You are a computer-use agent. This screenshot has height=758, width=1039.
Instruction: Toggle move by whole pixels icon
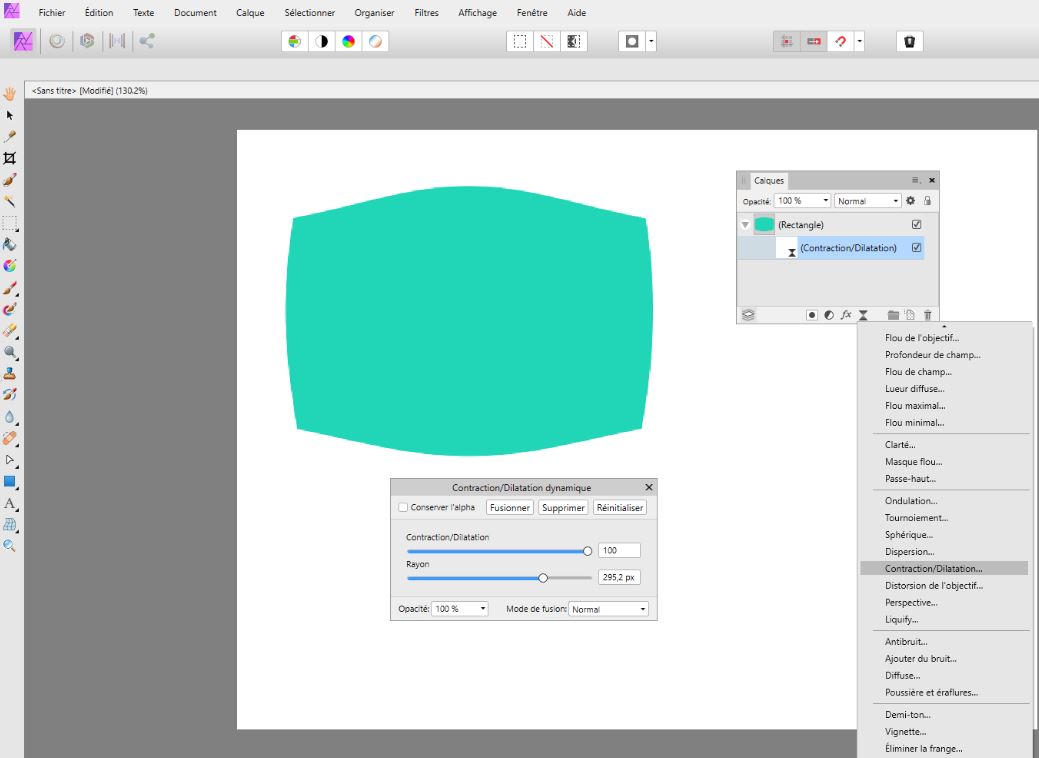point(814,42)
